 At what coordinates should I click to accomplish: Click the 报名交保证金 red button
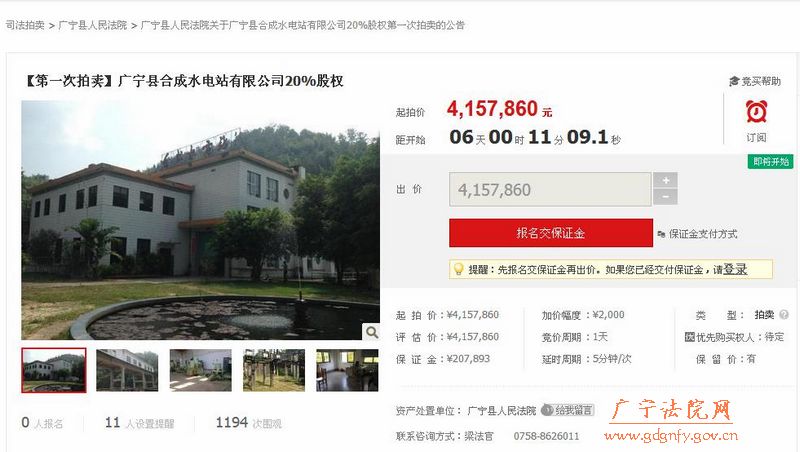click(551, 233)
